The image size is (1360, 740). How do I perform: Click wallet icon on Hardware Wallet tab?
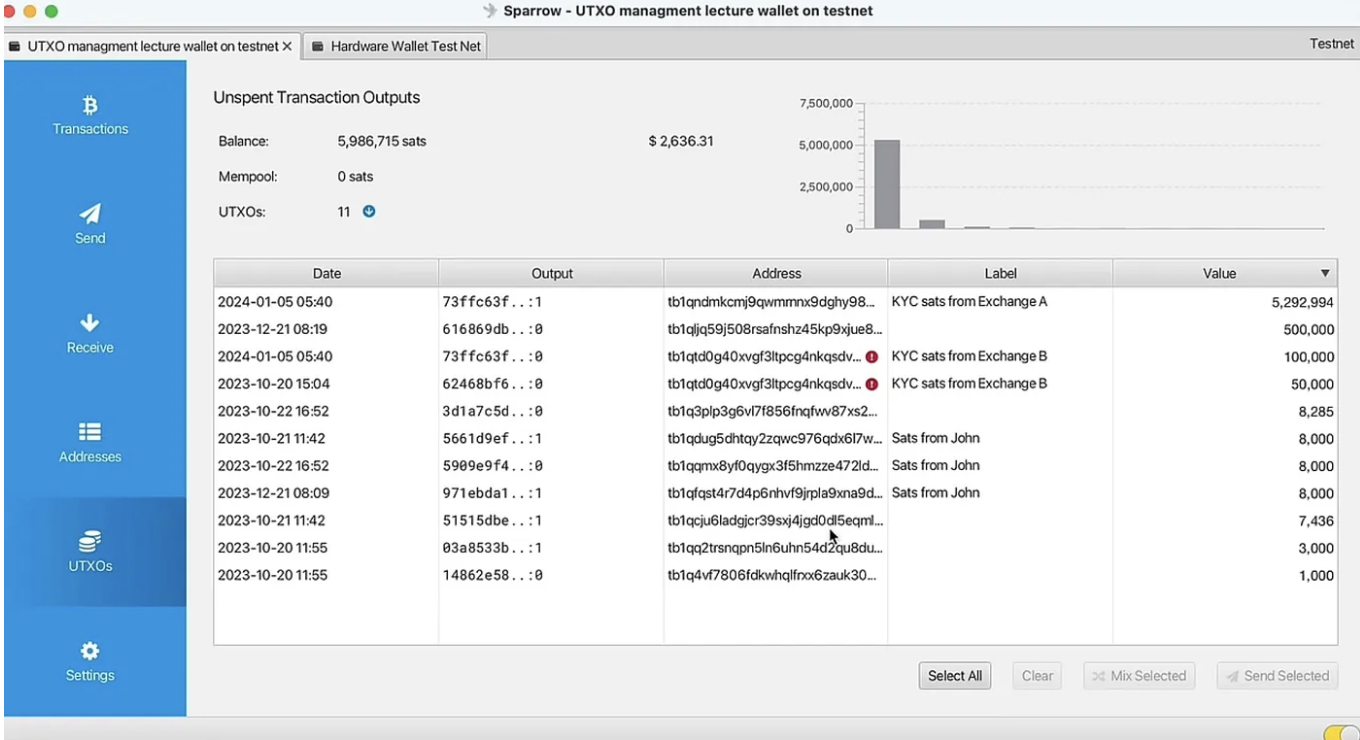[x=318, y=46]
